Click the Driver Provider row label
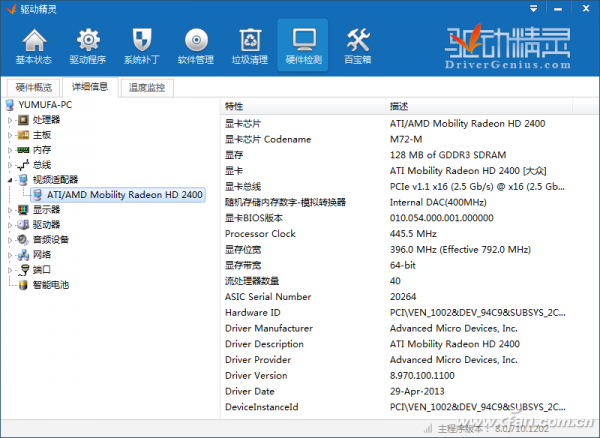 coord(258,360)
